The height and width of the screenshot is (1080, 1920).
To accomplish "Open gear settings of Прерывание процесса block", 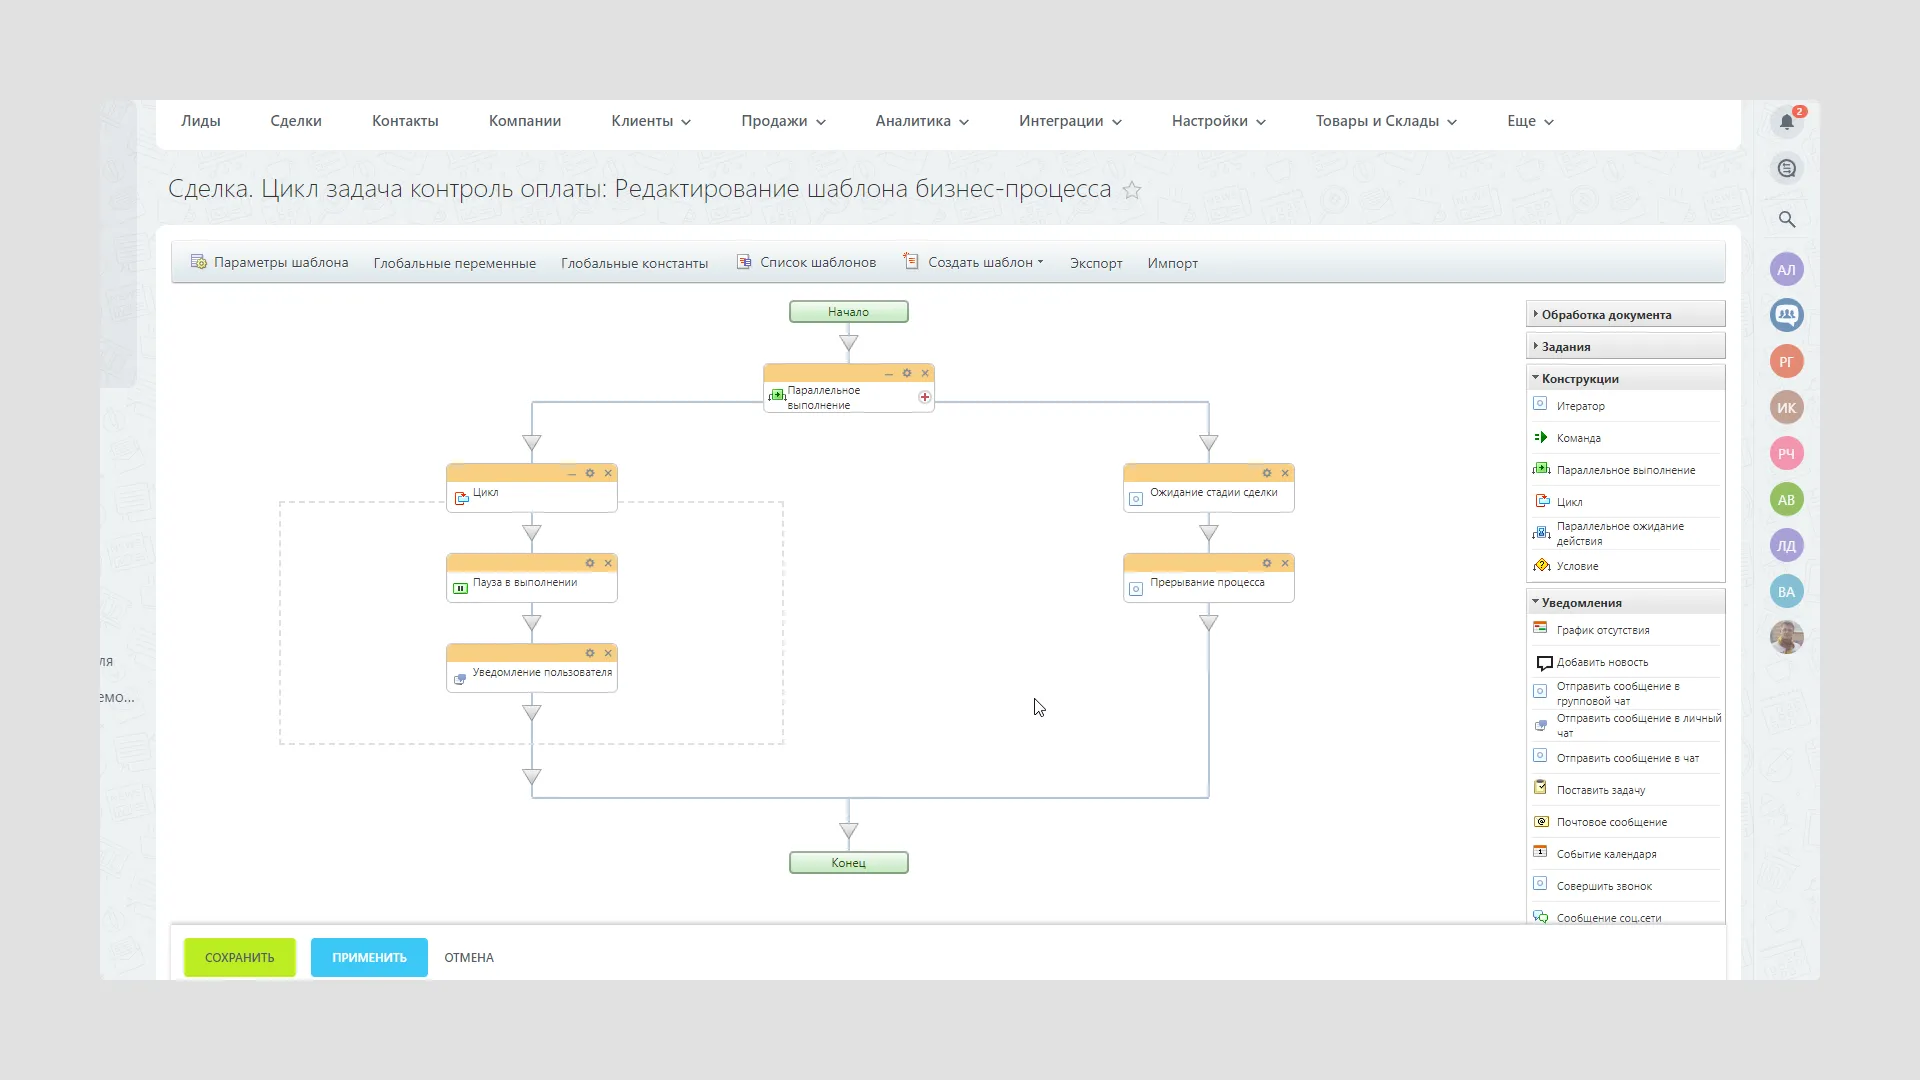I will [x=1267, y=563].
